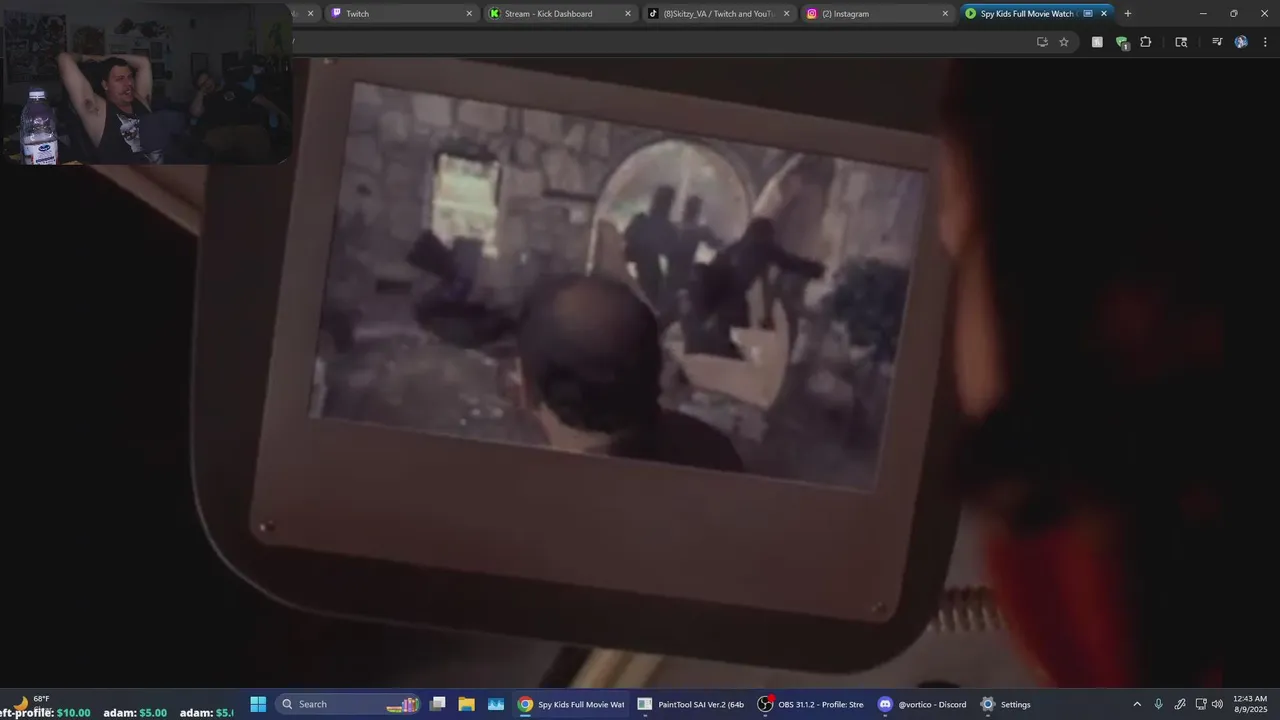The image size is (1280, 720).
Task: Open the media controls music-note icon
Action: coord(1217,42)
